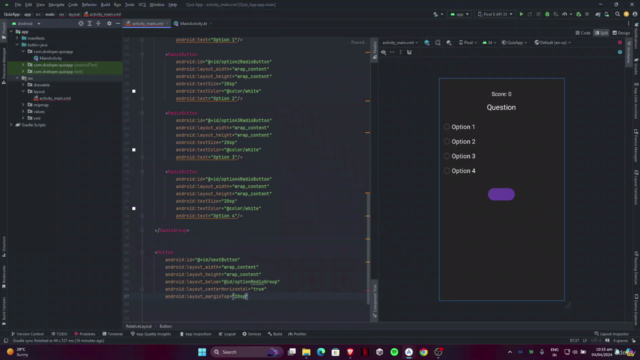Image resolution: width=640 pixels, height=360 pixels.
Task: Open the Version Control tool window
Action: (x=28, y=334)
